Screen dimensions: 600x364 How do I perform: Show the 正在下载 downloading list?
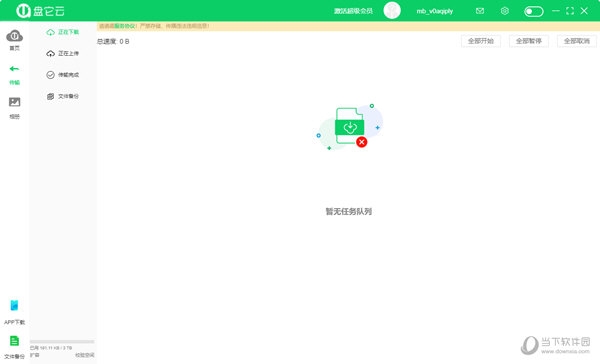(63, 32)
